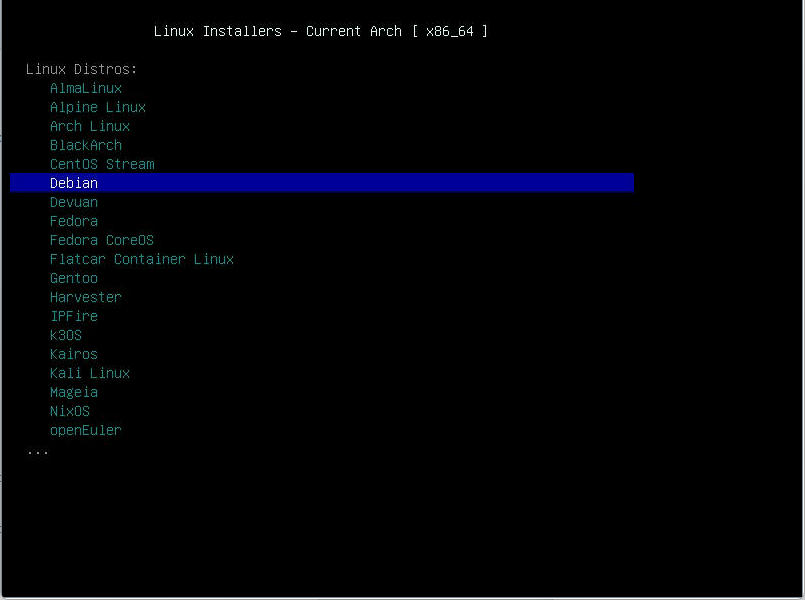This screenshot has width=805, height=600.
Task: Open the IPFire installer entry
Action: pyautogui.click(x=74, y=316)
